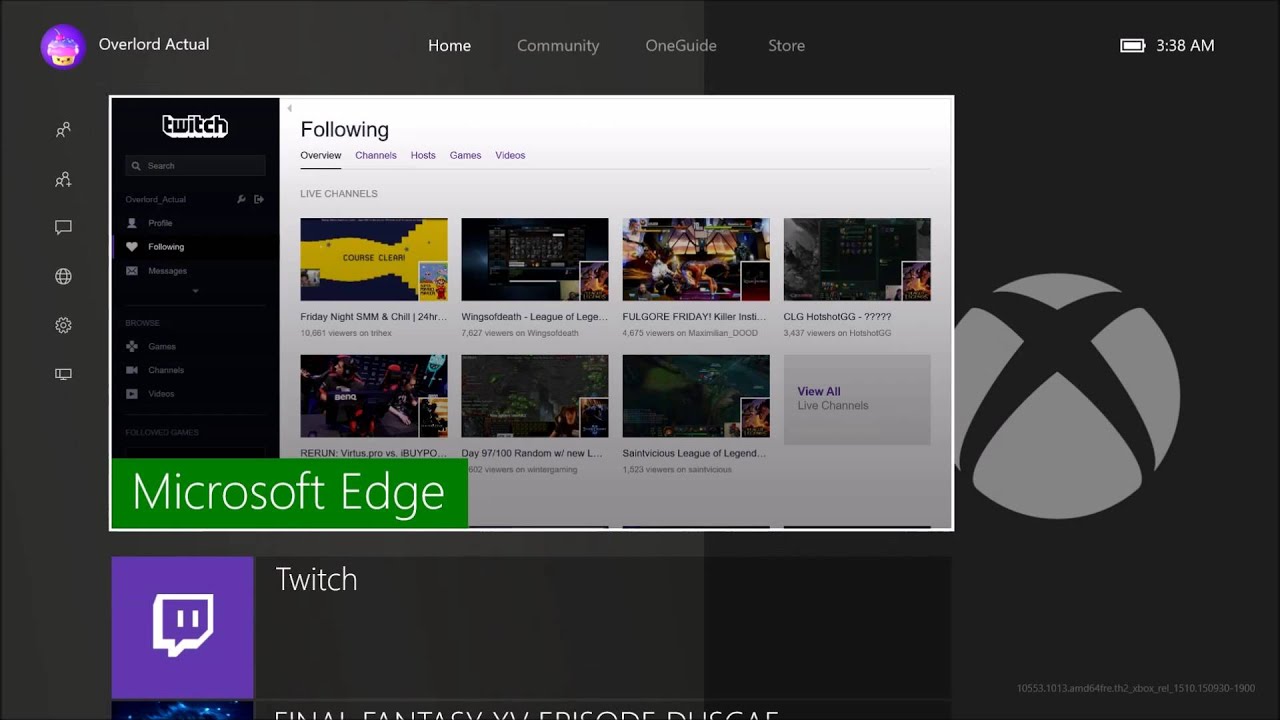
Task: Select the Overview tab under Following
Action: tap(321, 155)
